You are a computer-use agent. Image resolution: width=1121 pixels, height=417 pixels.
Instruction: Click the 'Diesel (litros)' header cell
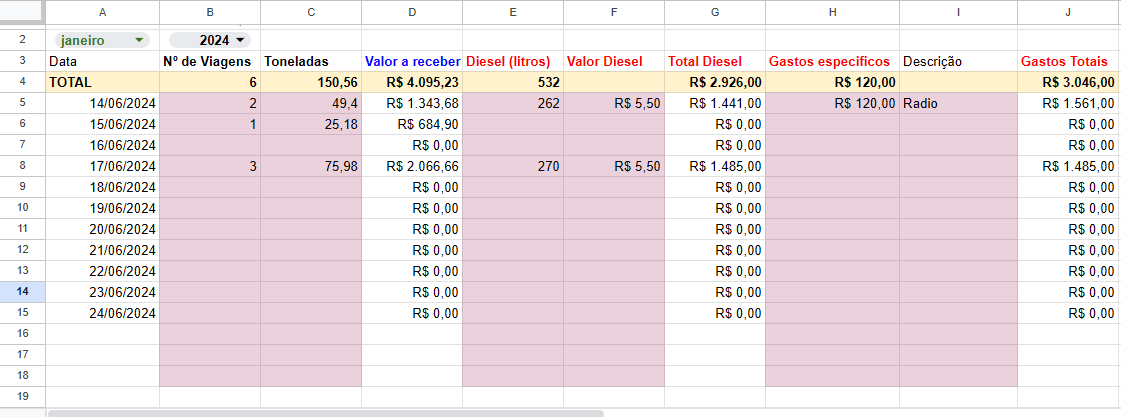[x=513, y=62]
